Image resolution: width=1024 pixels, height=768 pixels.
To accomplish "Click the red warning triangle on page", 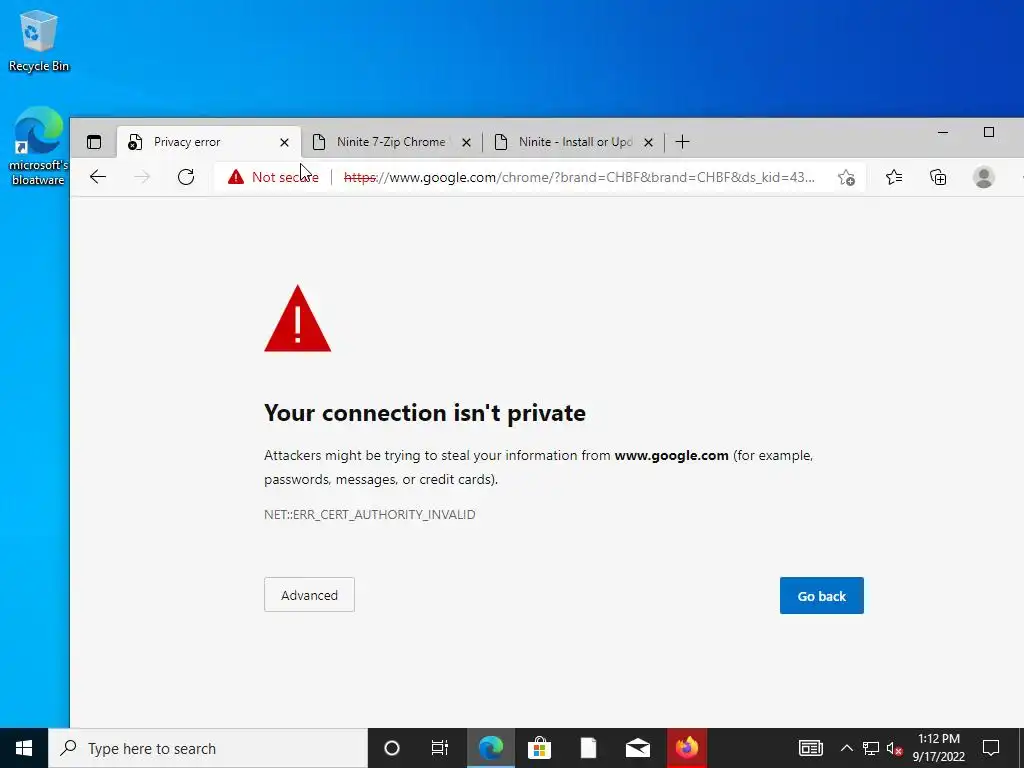I will pos(298,319).
